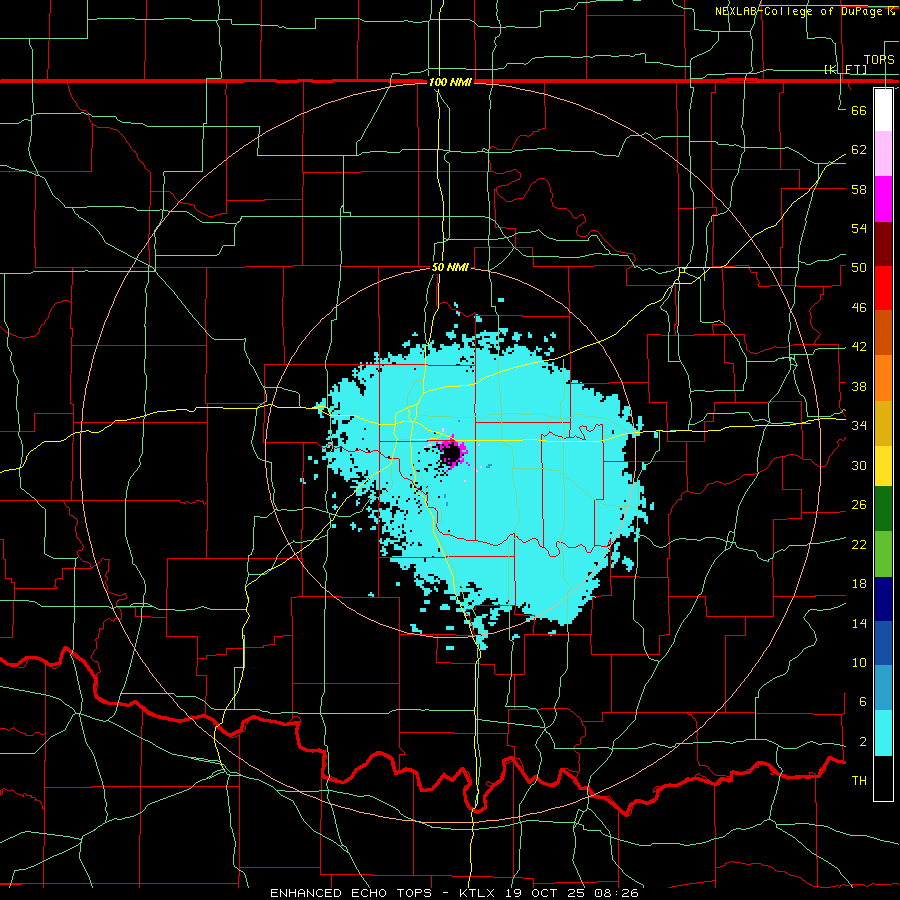Click the 58 legend value
Viewport: 900px width, 900px height.
click(859, 189)
